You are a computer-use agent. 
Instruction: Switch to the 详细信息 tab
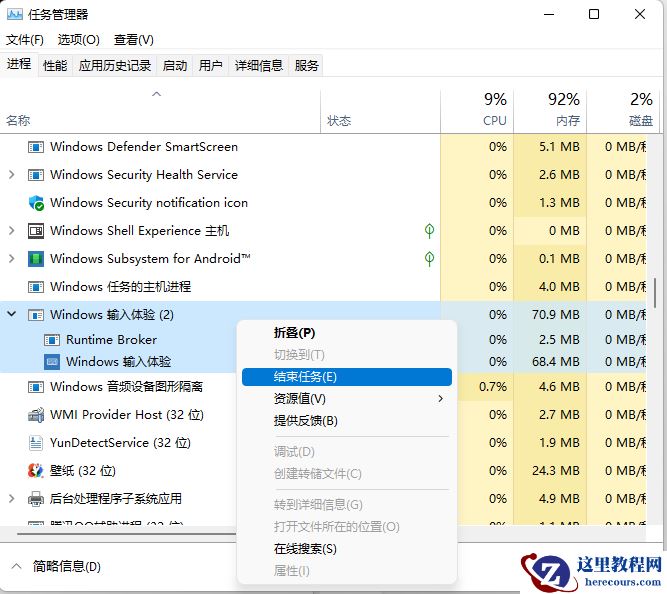point(259,66)
